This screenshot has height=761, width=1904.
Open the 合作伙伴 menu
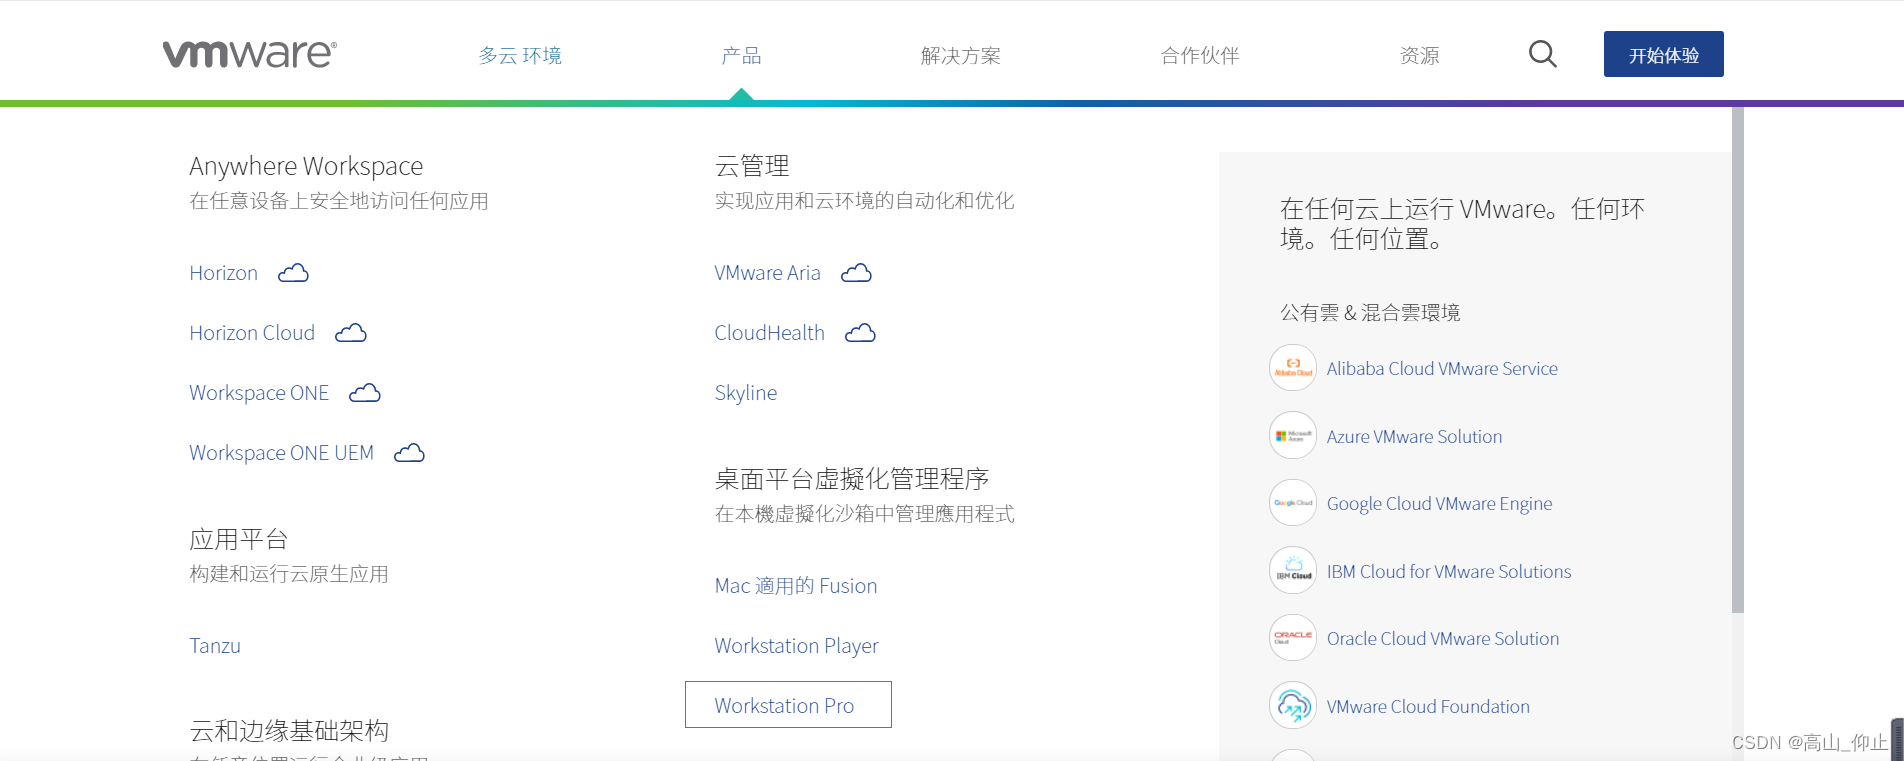click(x=1200, y=56)
